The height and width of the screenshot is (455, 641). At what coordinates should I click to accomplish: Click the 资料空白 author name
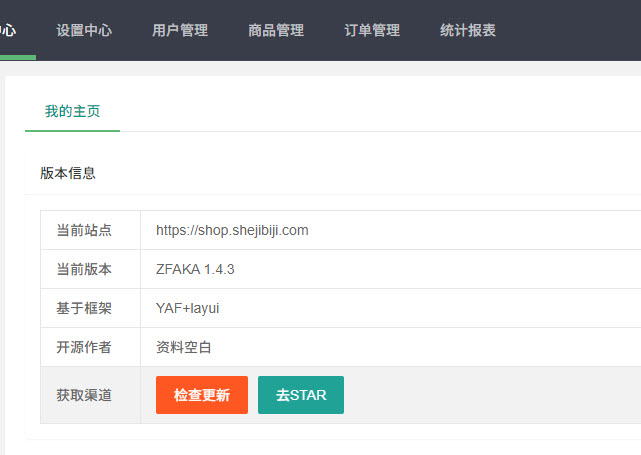click(184, 347)
